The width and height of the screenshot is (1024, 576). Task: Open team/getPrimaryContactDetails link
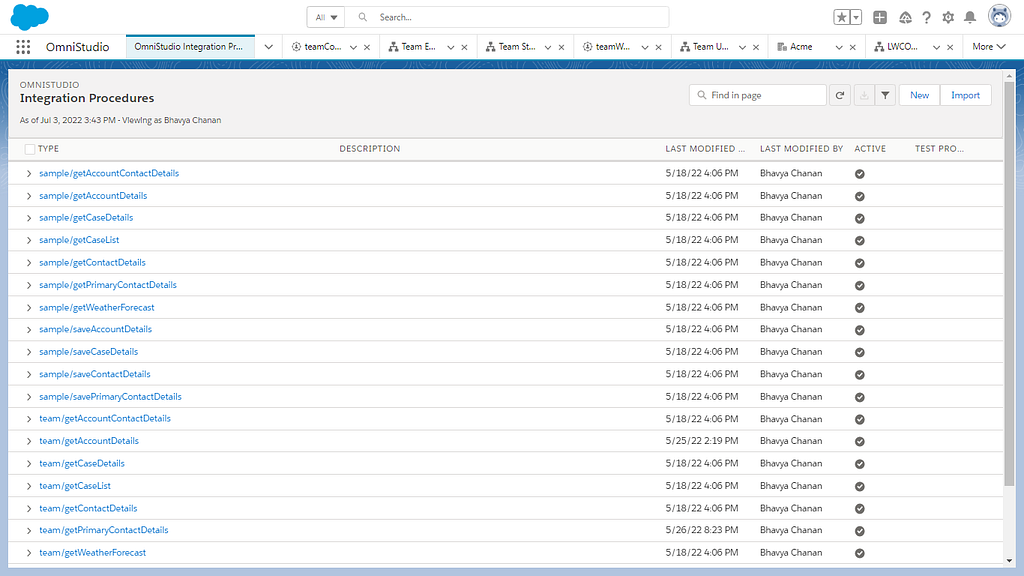click(104, 530)
